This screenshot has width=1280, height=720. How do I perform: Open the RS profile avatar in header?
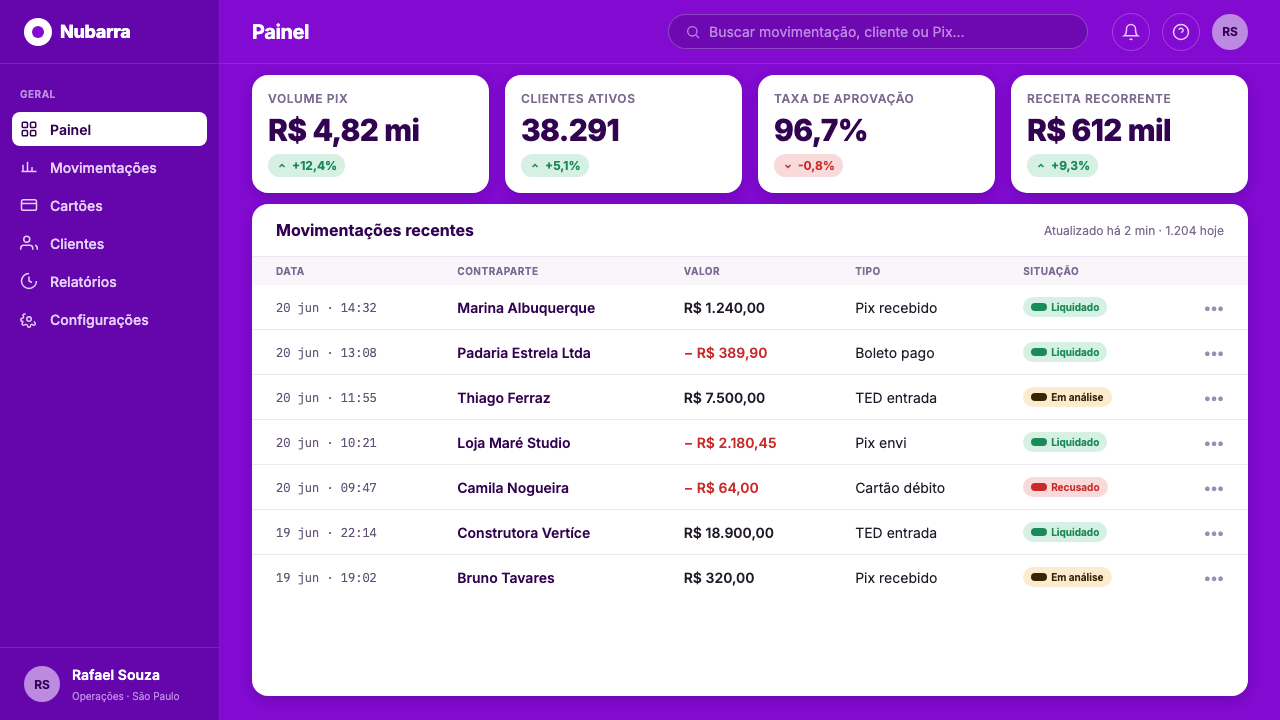tap(1230, 32)
